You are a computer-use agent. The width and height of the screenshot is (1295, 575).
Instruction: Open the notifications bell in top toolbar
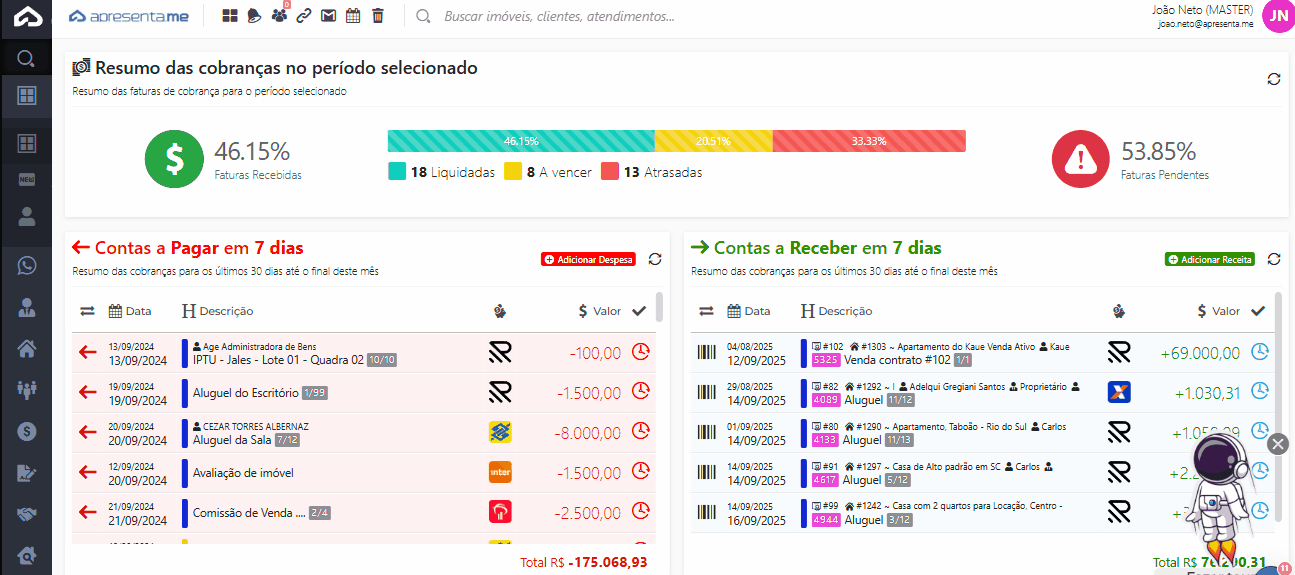tap(254, 16)
